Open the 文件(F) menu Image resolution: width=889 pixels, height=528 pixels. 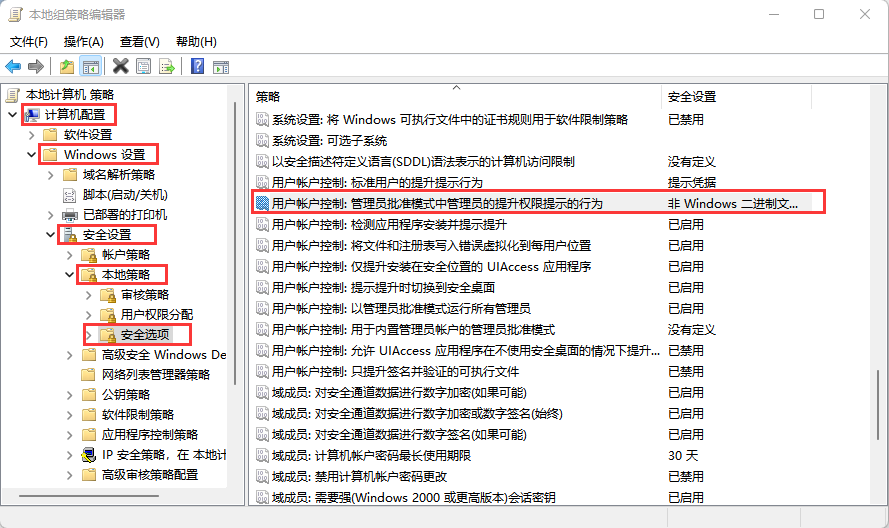click(x=29, y=41)
